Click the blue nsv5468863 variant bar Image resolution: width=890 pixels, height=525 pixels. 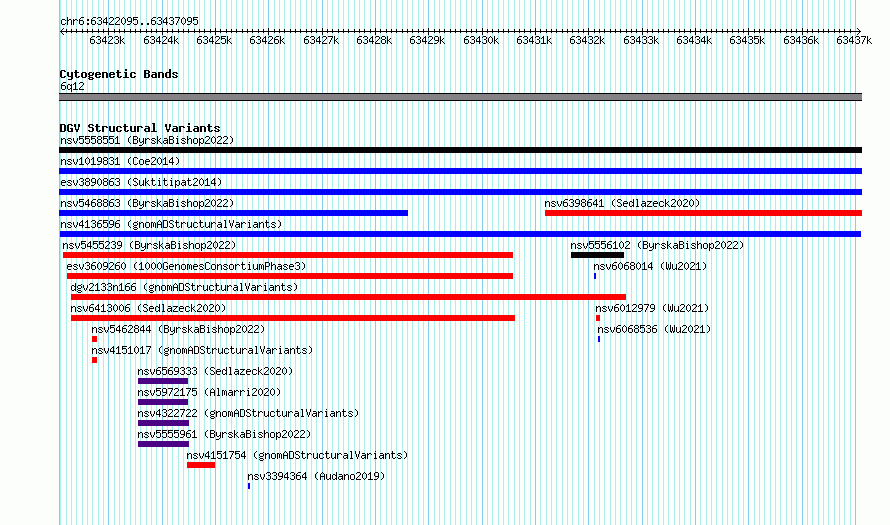pos(233,213)
